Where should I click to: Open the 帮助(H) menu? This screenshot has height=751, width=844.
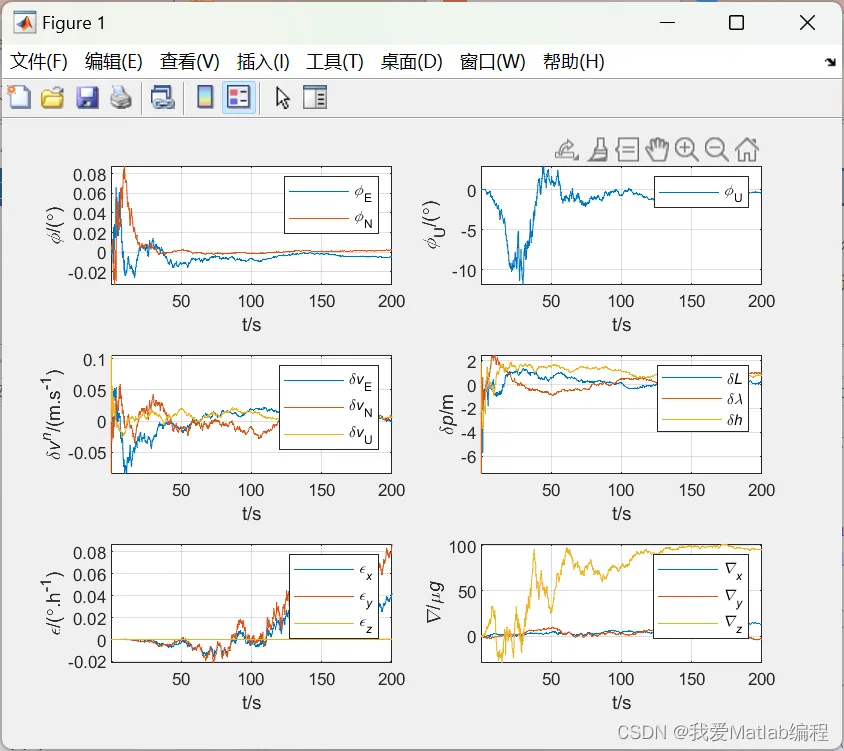click(573, 61)
